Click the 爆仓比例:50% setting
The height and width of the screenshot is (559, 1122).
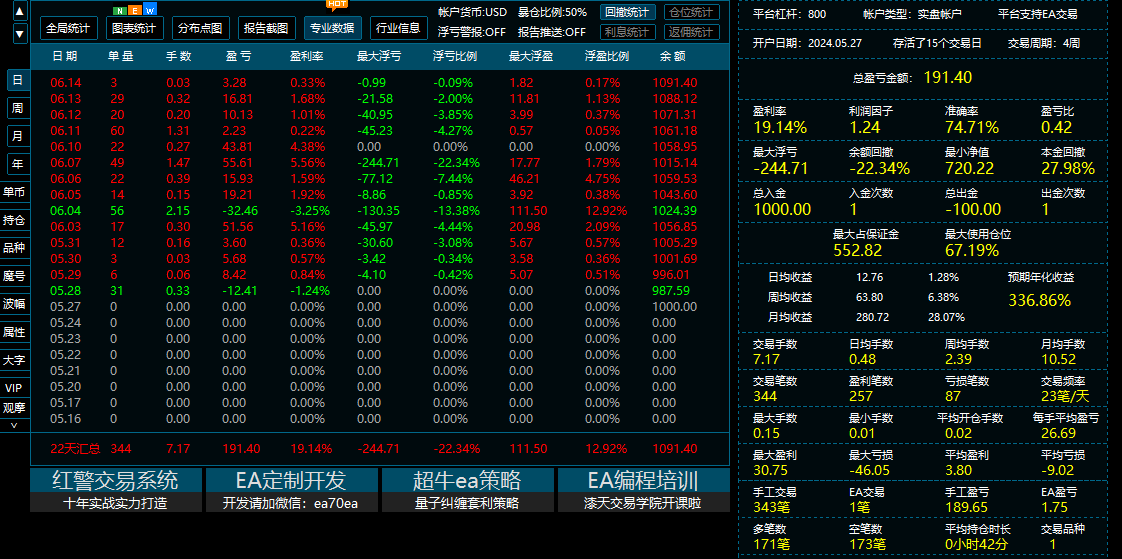tap(552, 12)
